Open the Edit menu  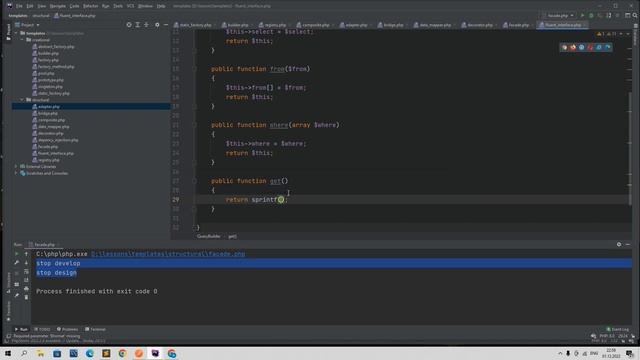click(x=30, y=6)
